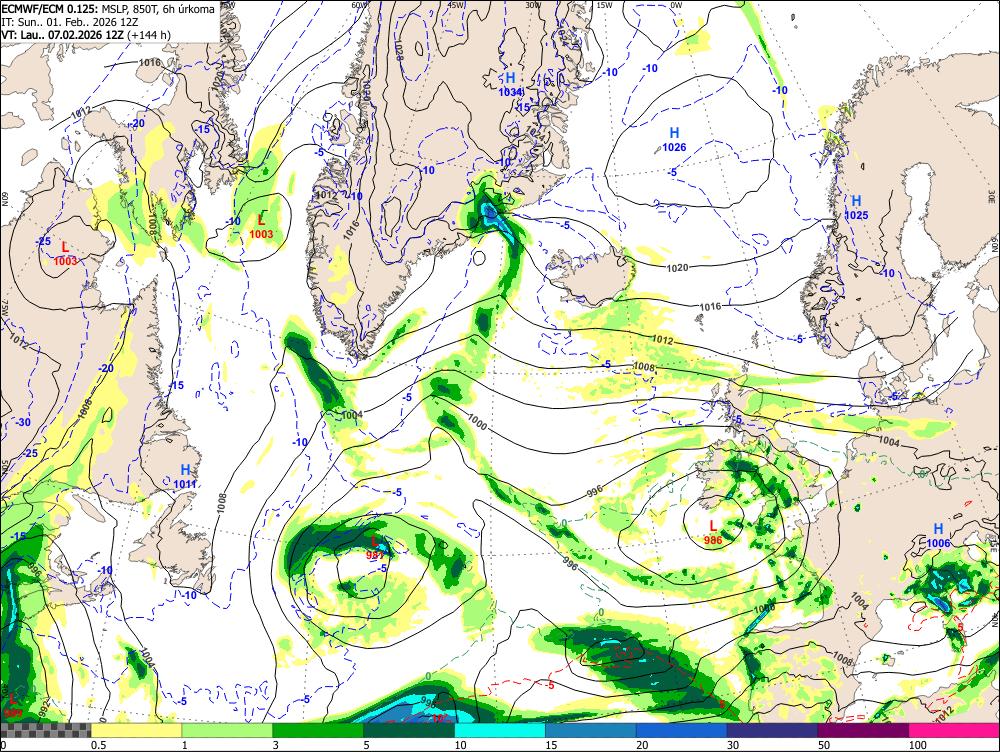Click the high pressure marker 'H 1011'
This screenshot has width=1000, height=752.
click(185, 476)
